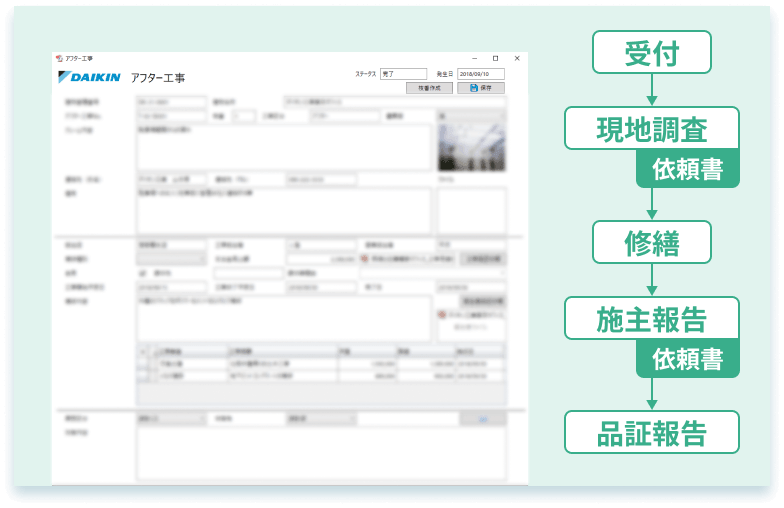The width and height of the screenshot is (784, 508).
Task: Click the DAIKIN logo in the header
Action: (x=90, y=77)
